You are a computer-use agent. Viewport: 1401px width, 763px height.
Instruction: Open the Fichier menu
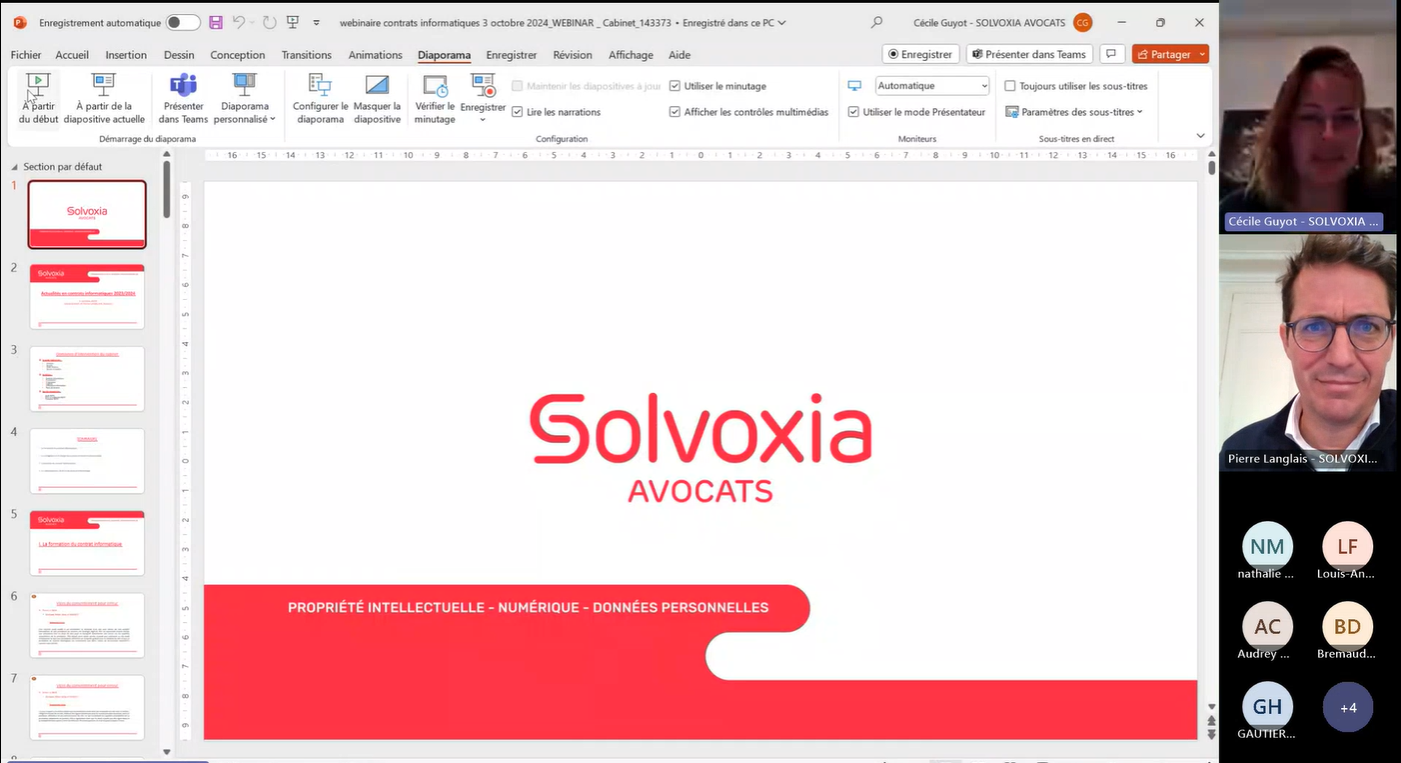[26, 55]
